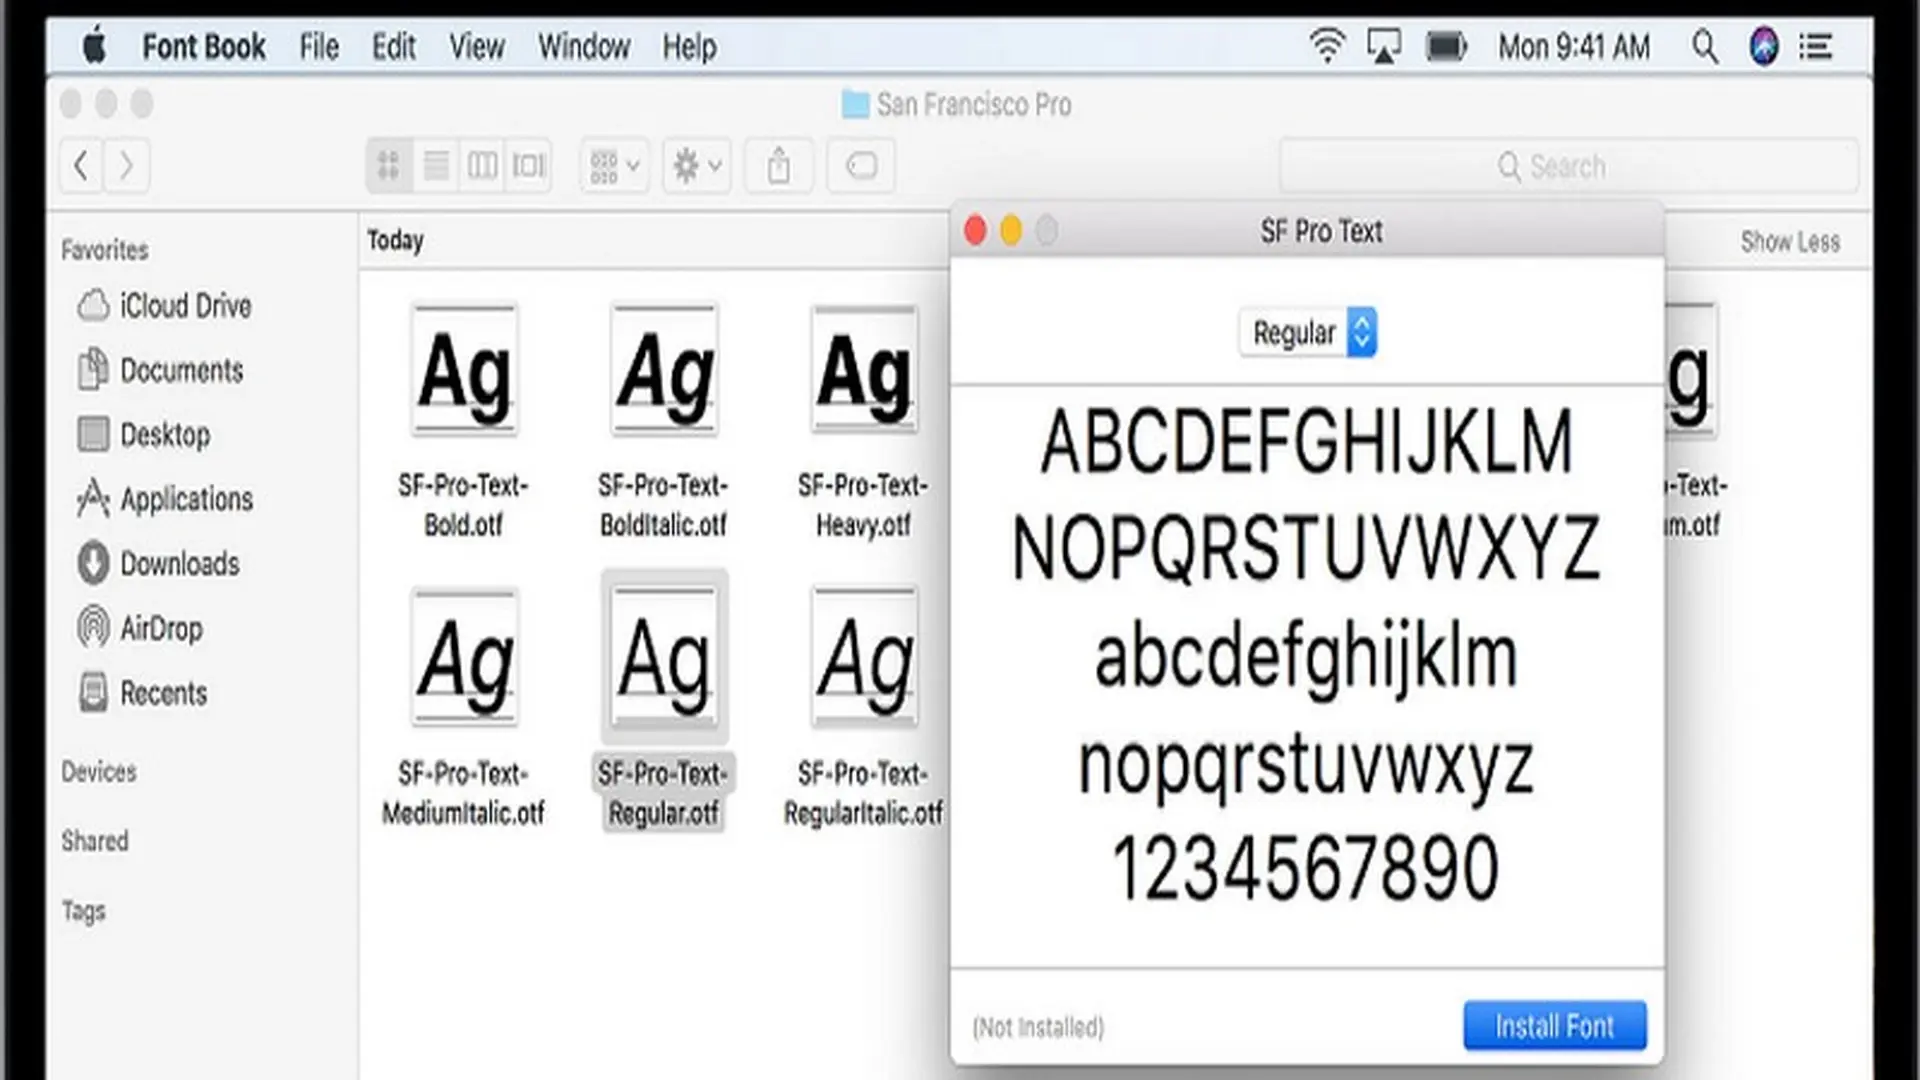Open Spotlight search in the menu bar
The height and width of the screenshot is (1080, 1920).
point(1704,47)
